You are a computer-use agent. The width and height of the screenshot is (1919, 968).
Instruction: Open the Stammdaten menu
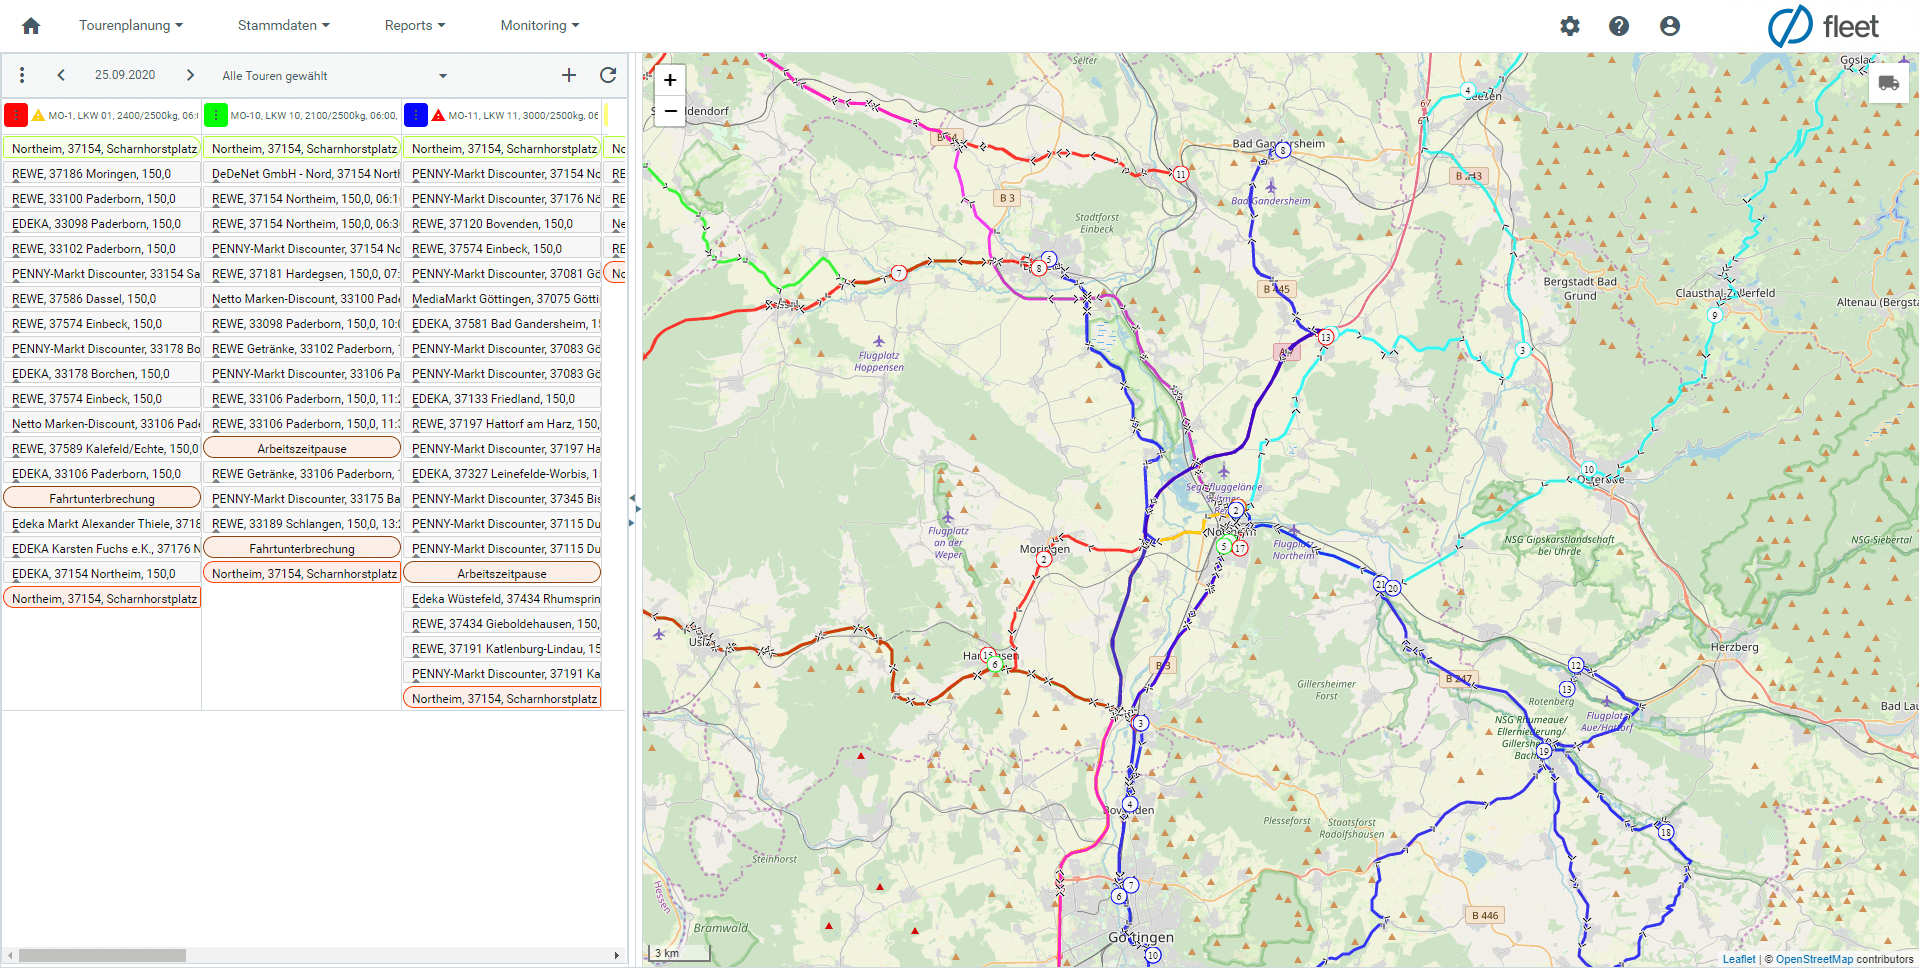tap(283, 26)
